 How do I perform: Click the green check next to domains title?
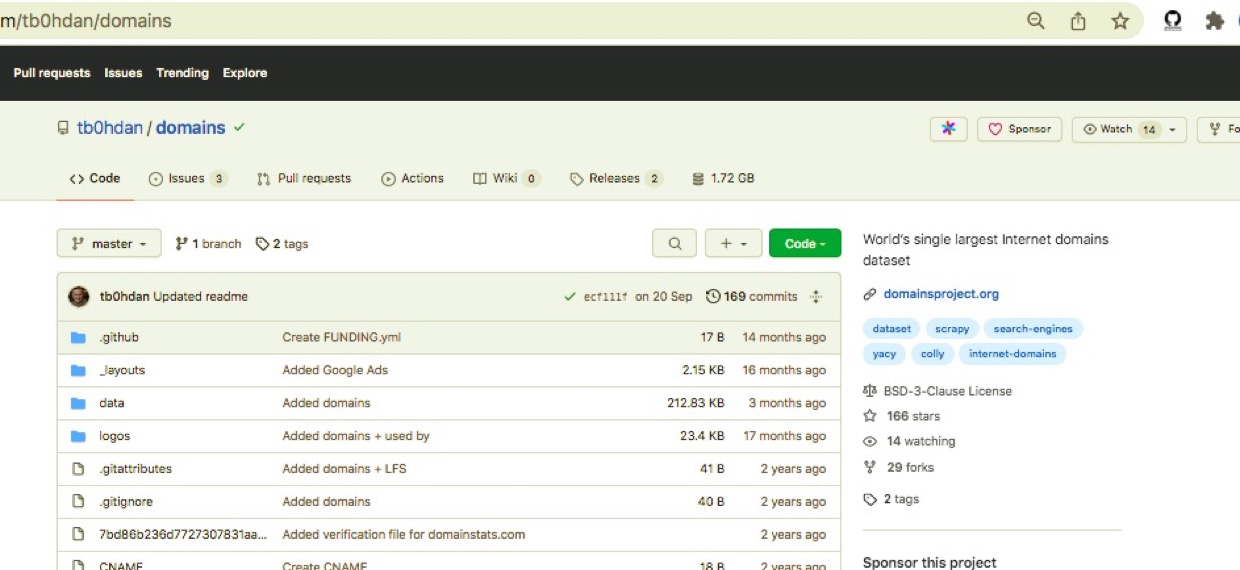[x=239, y=128]
